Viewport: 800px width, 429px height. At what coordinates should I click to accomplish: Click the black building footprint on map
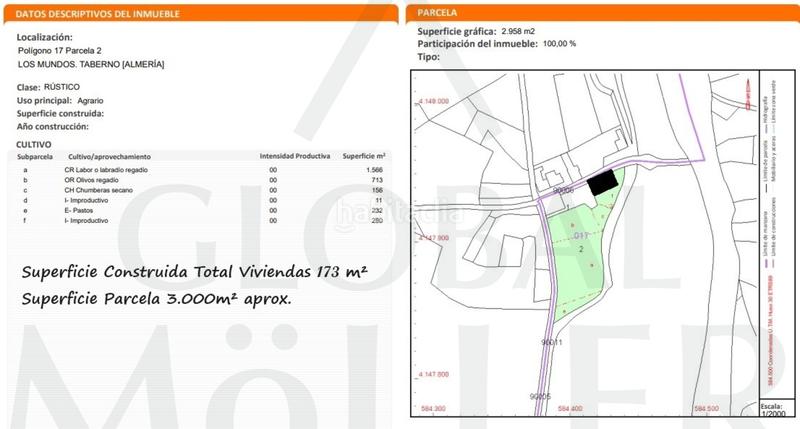click(599, 182)
